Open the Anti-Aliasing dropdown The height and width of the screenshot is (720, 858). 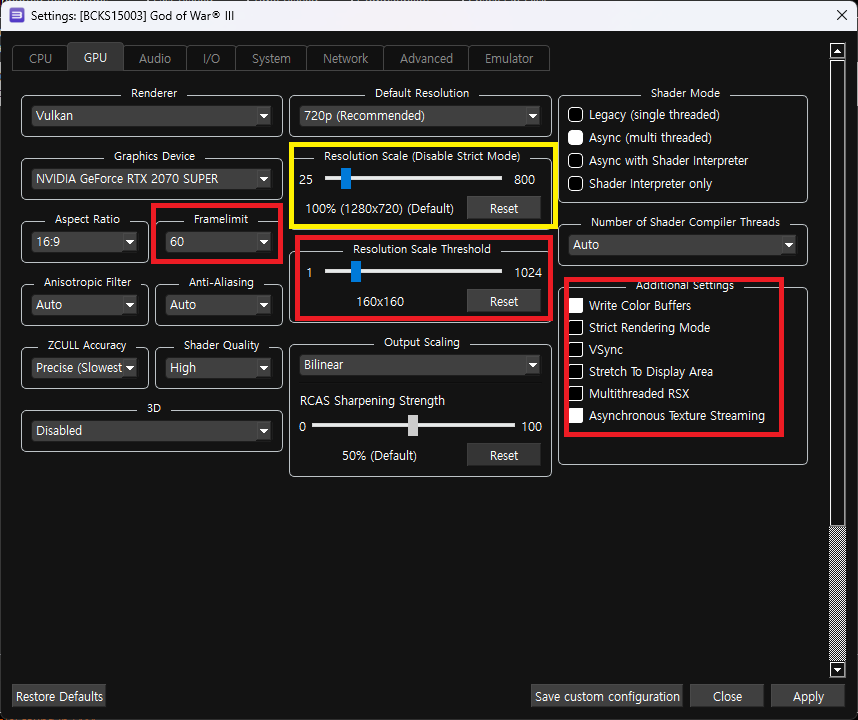(x=219, y=305)
